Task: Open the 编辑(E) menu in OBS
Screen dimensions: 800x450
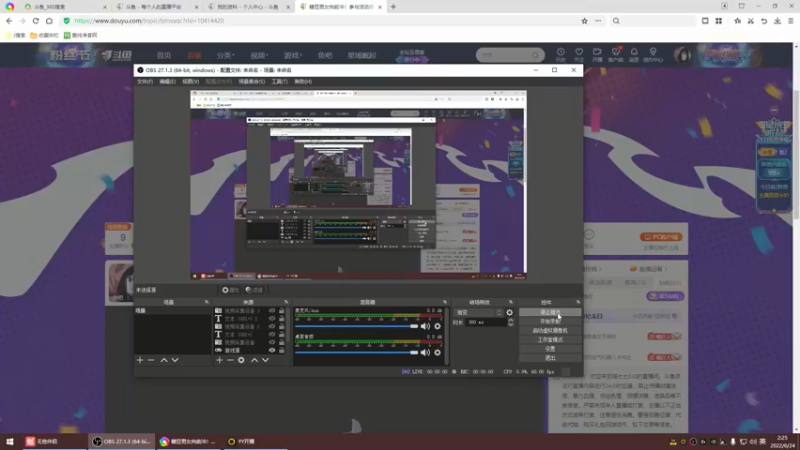Action: click(167, 82)
